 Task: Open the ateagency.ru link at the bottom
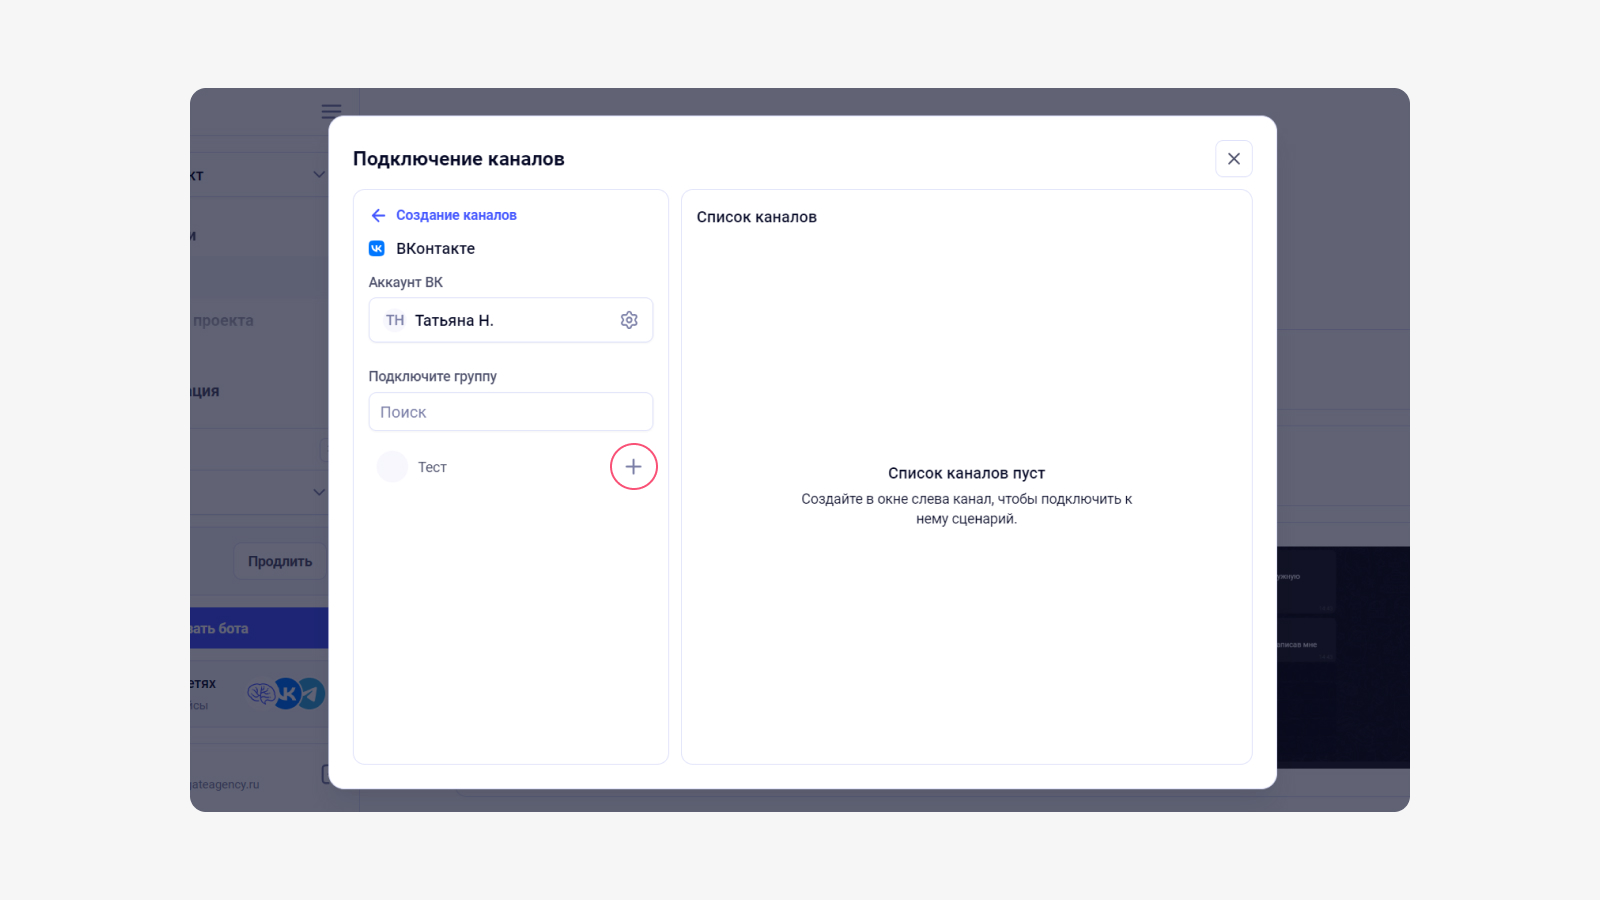(224, 784)
